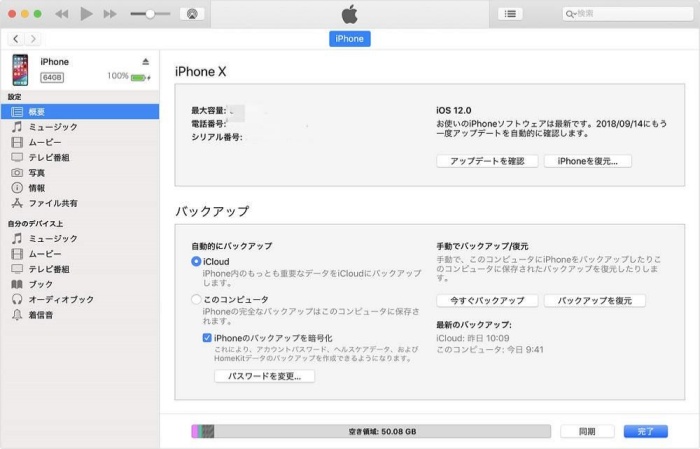Click the fast-forward button
The image size is (700, 449).
pos(110,14)
